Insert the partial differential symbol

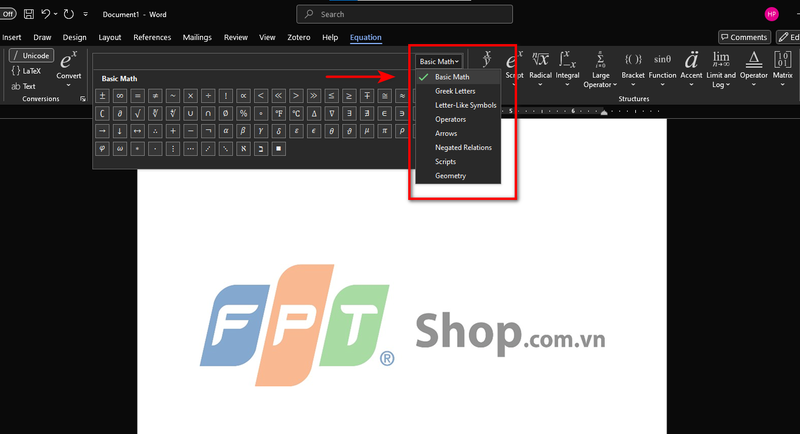(x=120, y=113)
